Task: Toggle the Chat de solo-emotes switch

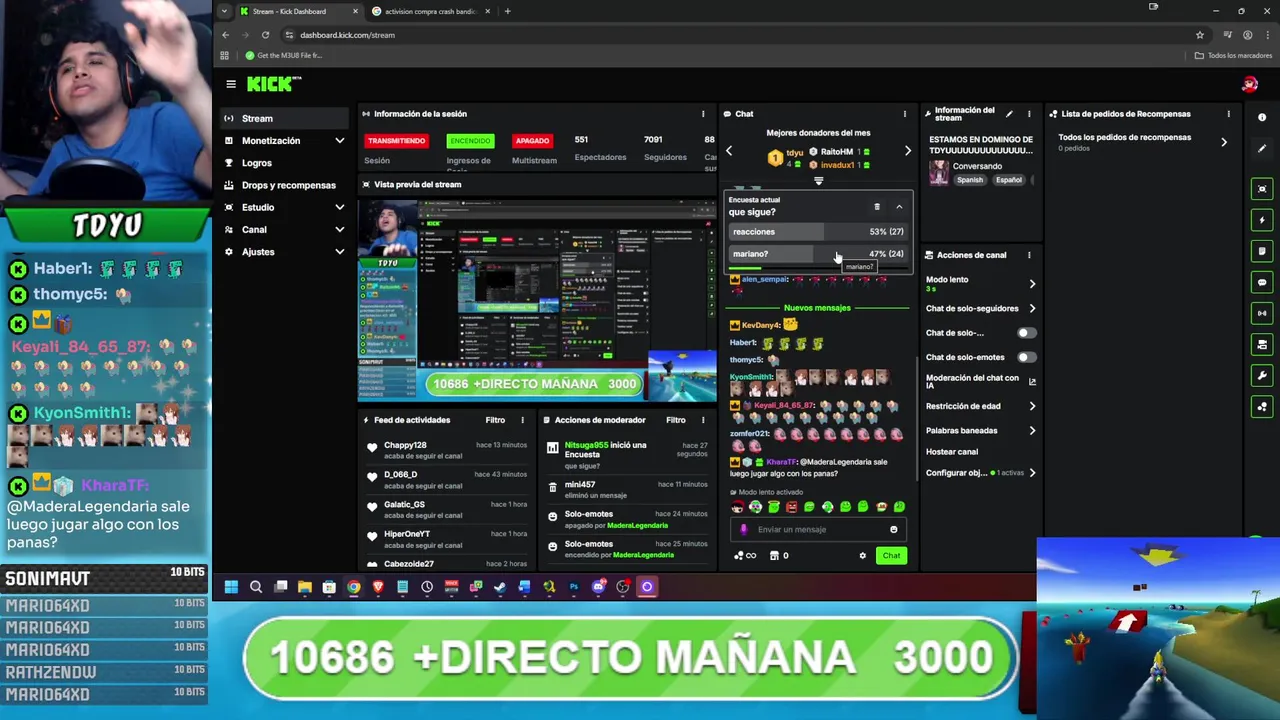Action: pos(1026,357)
